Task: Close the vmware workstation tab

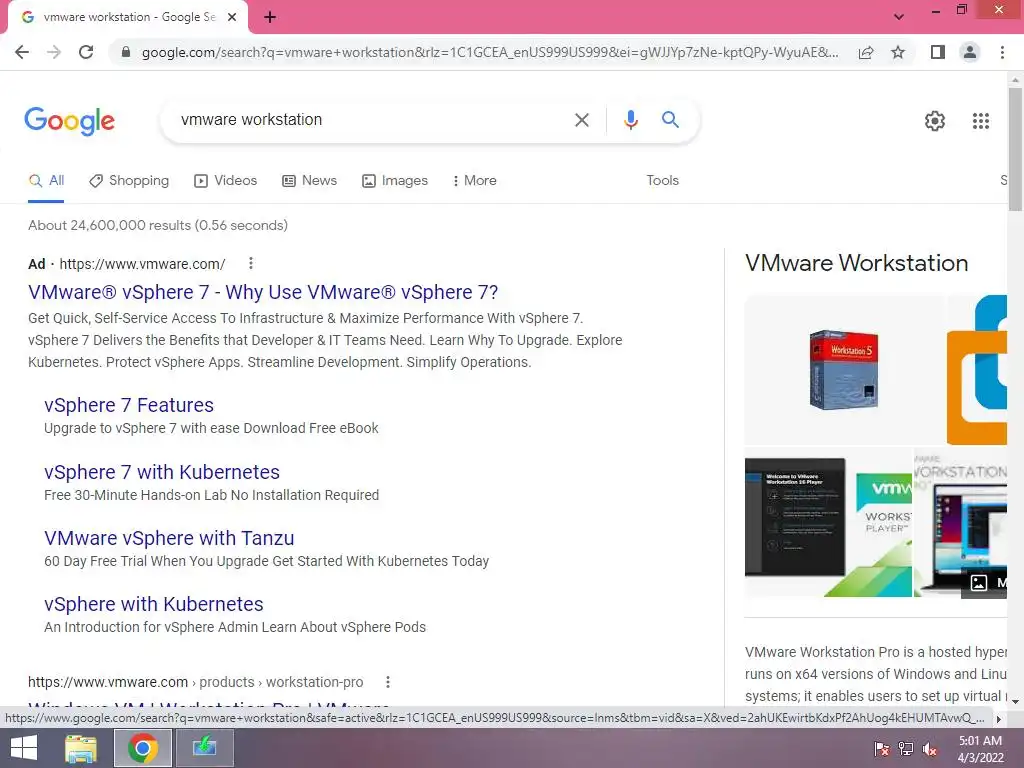Action: click(x=232, y=17)
